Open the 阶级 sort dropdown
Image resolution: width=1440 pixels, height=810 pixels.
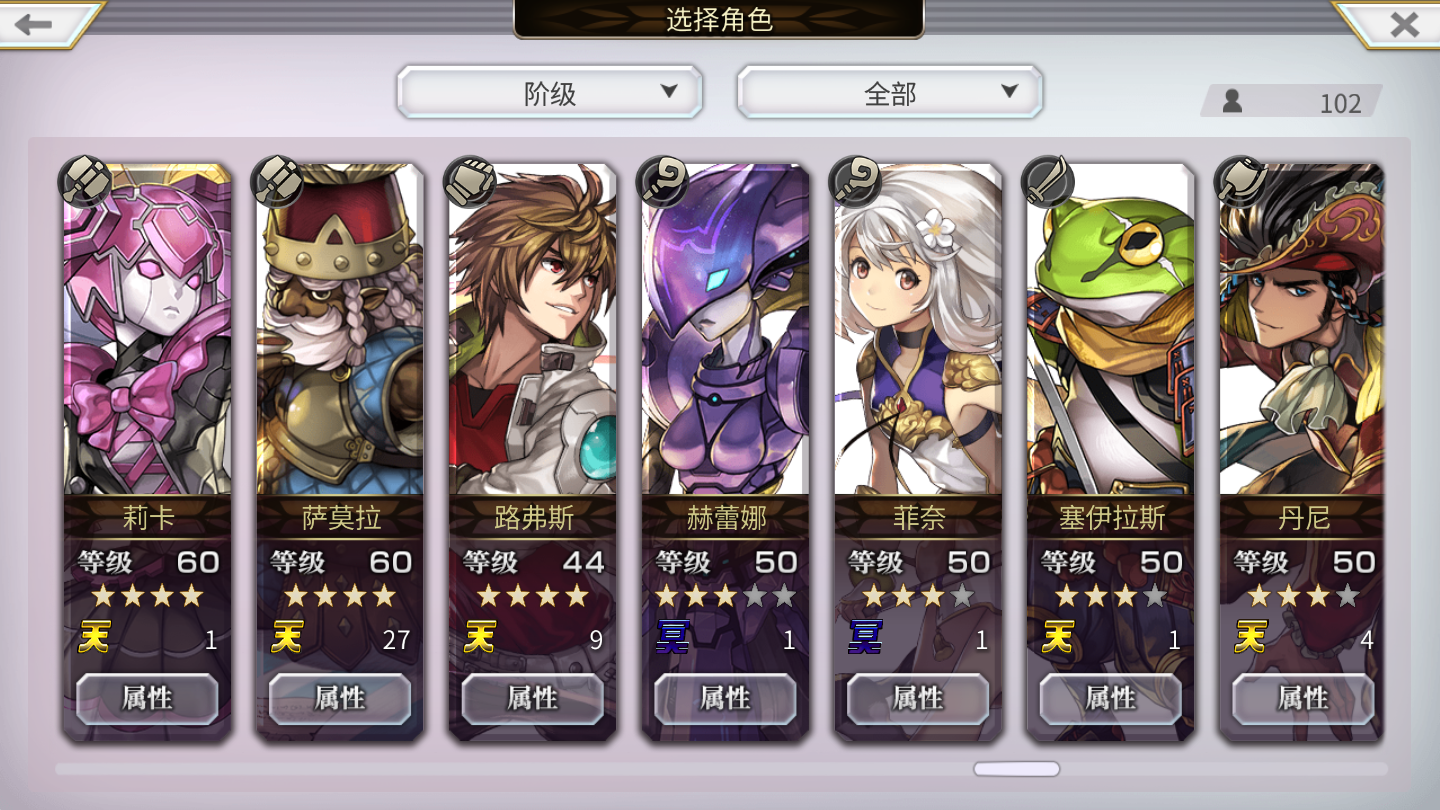tap(550, 93)
